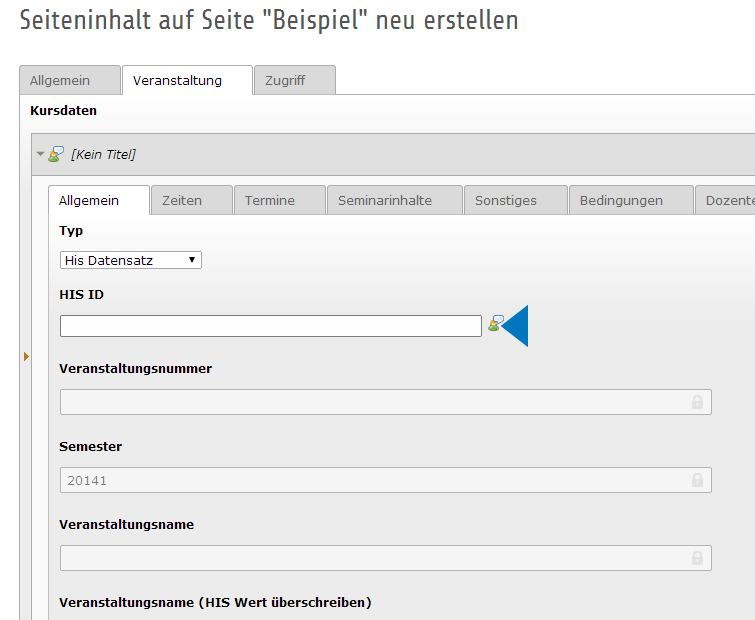Click the lock icon in Veranstaltungsnummer field
Image resolution: width=755 pixels, height=620 pixels.
click(x=697, y=402)
